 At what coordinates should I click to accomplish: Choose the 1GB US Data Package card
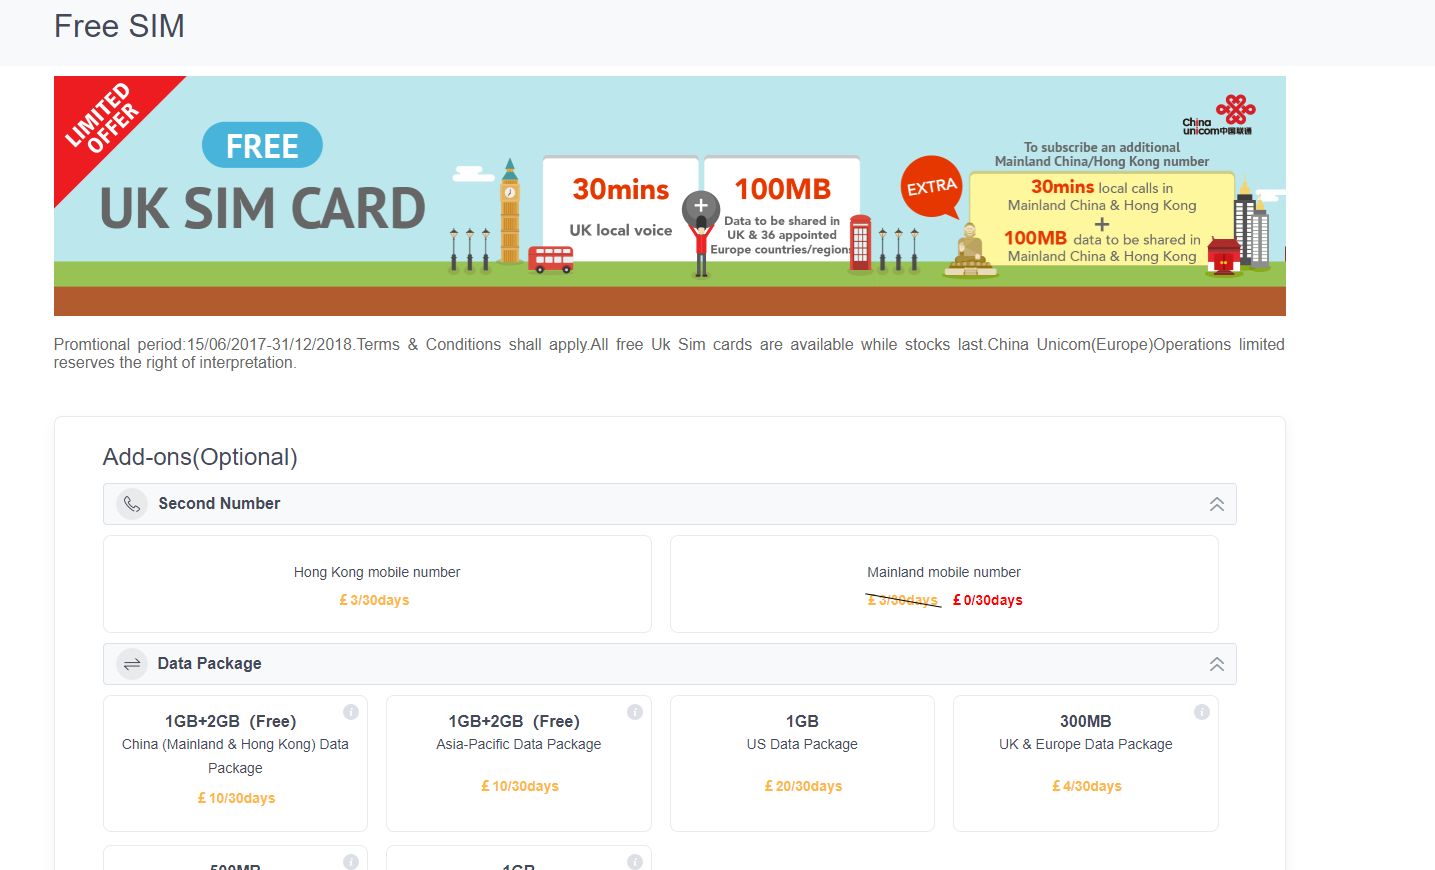pyautogui.click(x=802, y=763)
